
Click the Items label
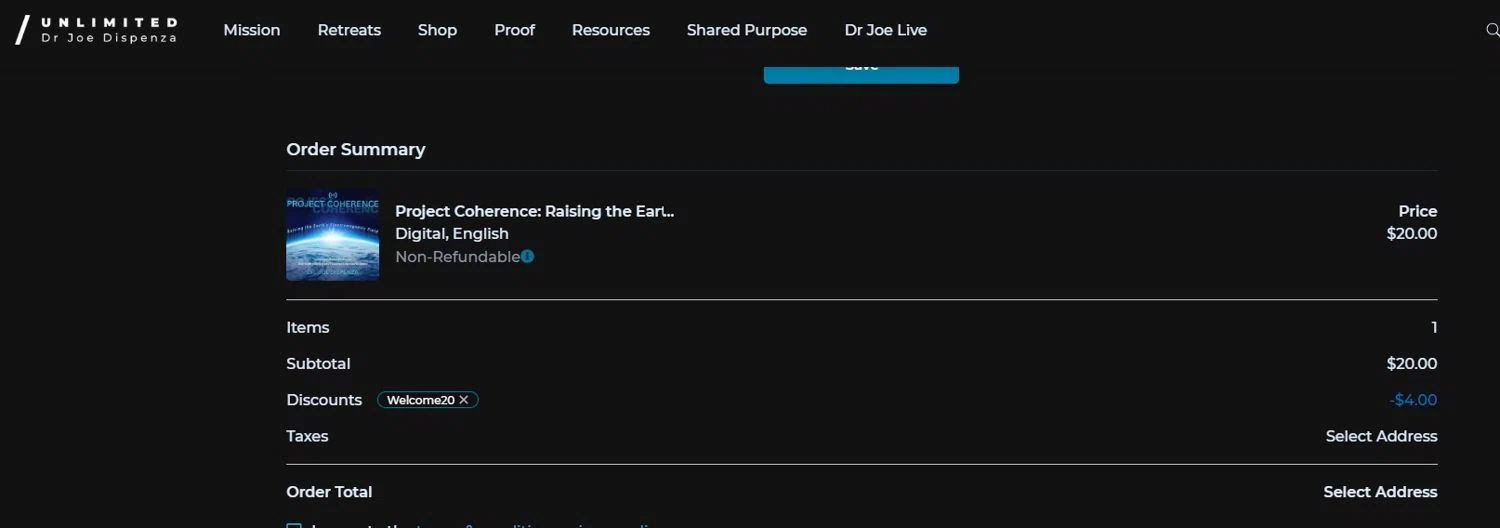click(308, 328)
